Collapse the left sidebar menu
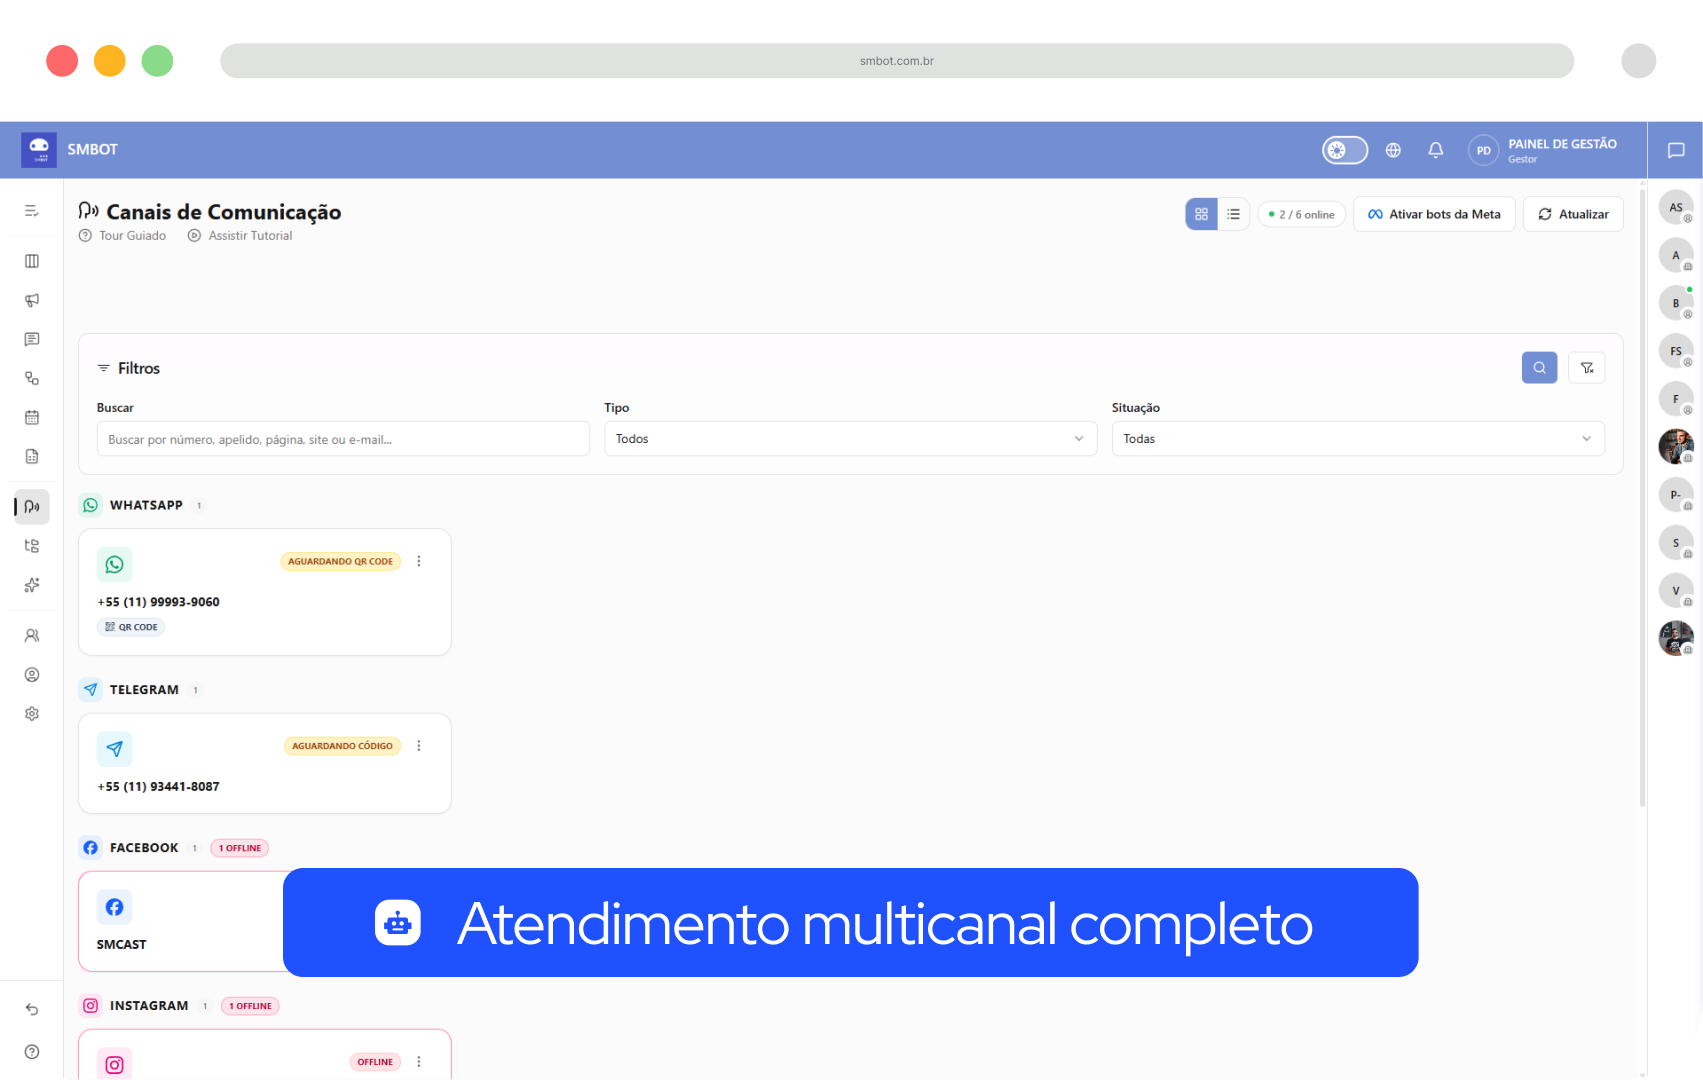Viewport: 1703px width, 1080px height. point(32,211)
